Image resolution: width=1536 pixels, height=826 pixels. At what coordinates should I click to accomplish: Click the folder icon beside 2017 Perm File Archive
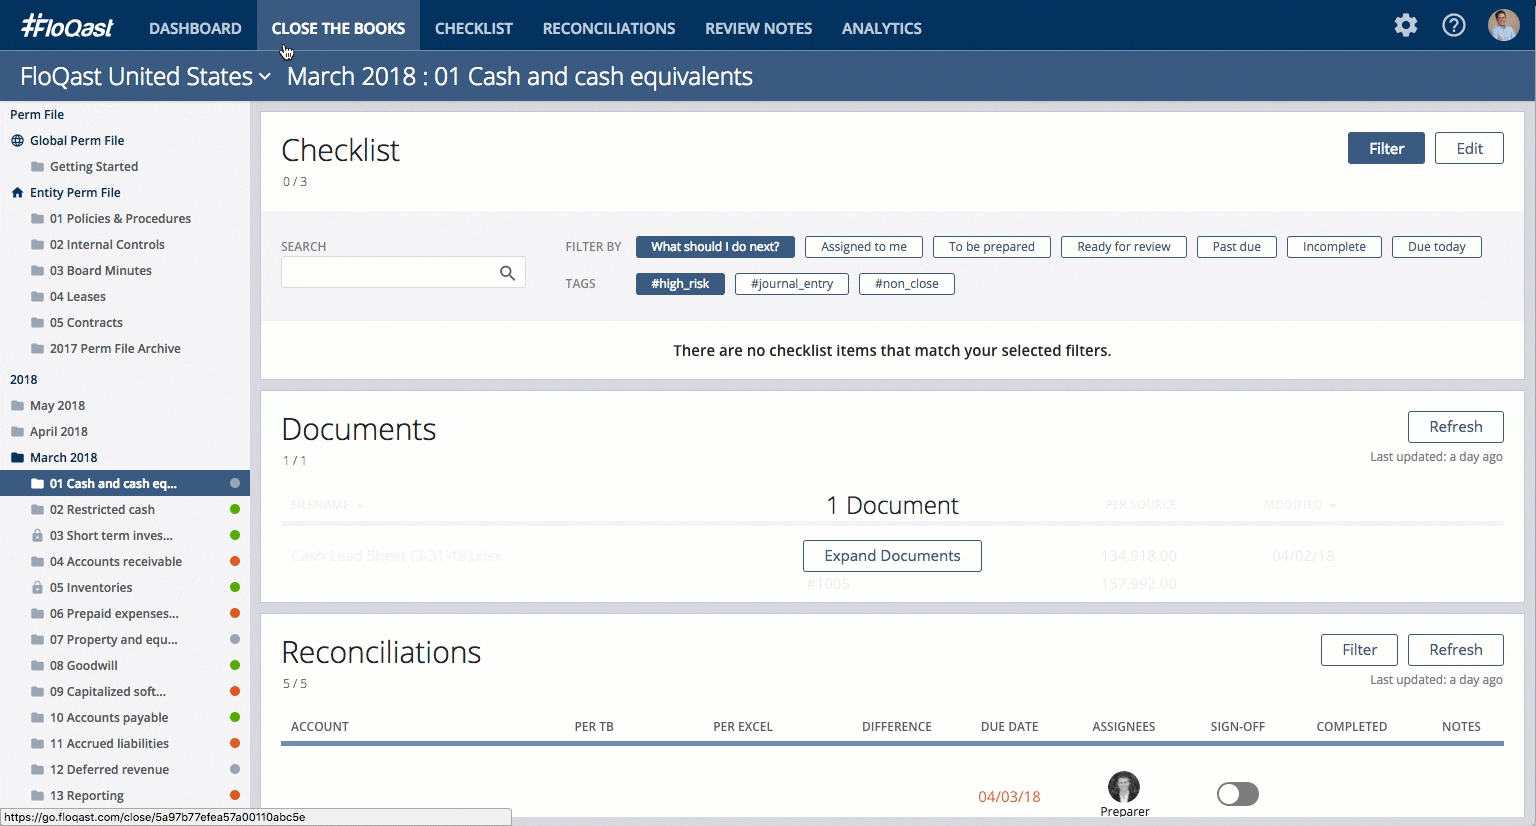(37, 349)
